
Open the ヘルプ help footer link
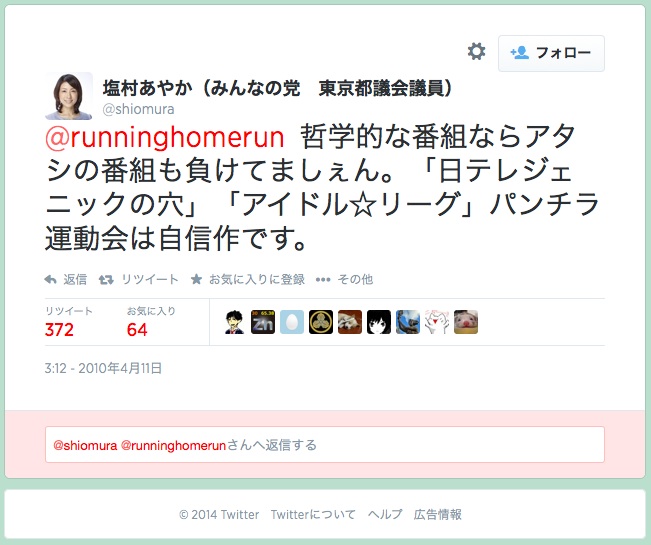(385, 515)
